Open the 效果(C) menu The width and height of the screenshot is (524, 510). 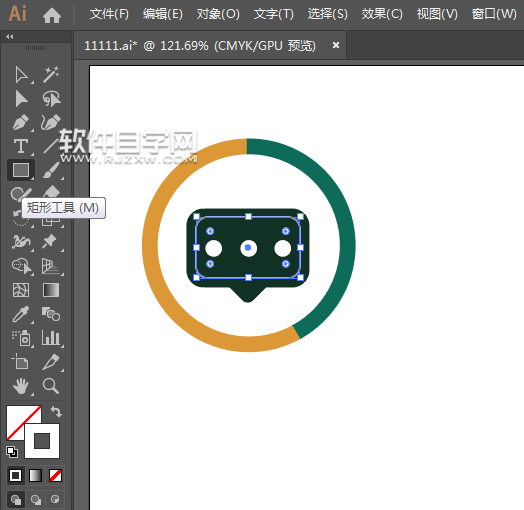click(382, 14)
